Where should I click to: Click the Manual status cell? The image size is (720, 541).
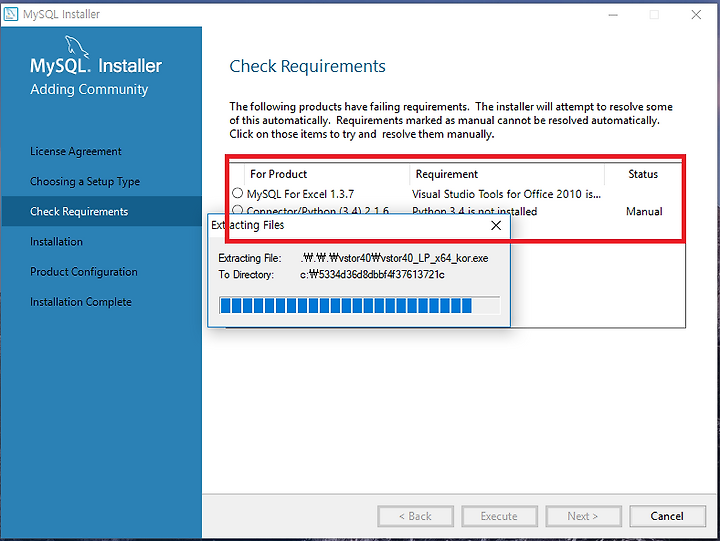pos(644,211)
